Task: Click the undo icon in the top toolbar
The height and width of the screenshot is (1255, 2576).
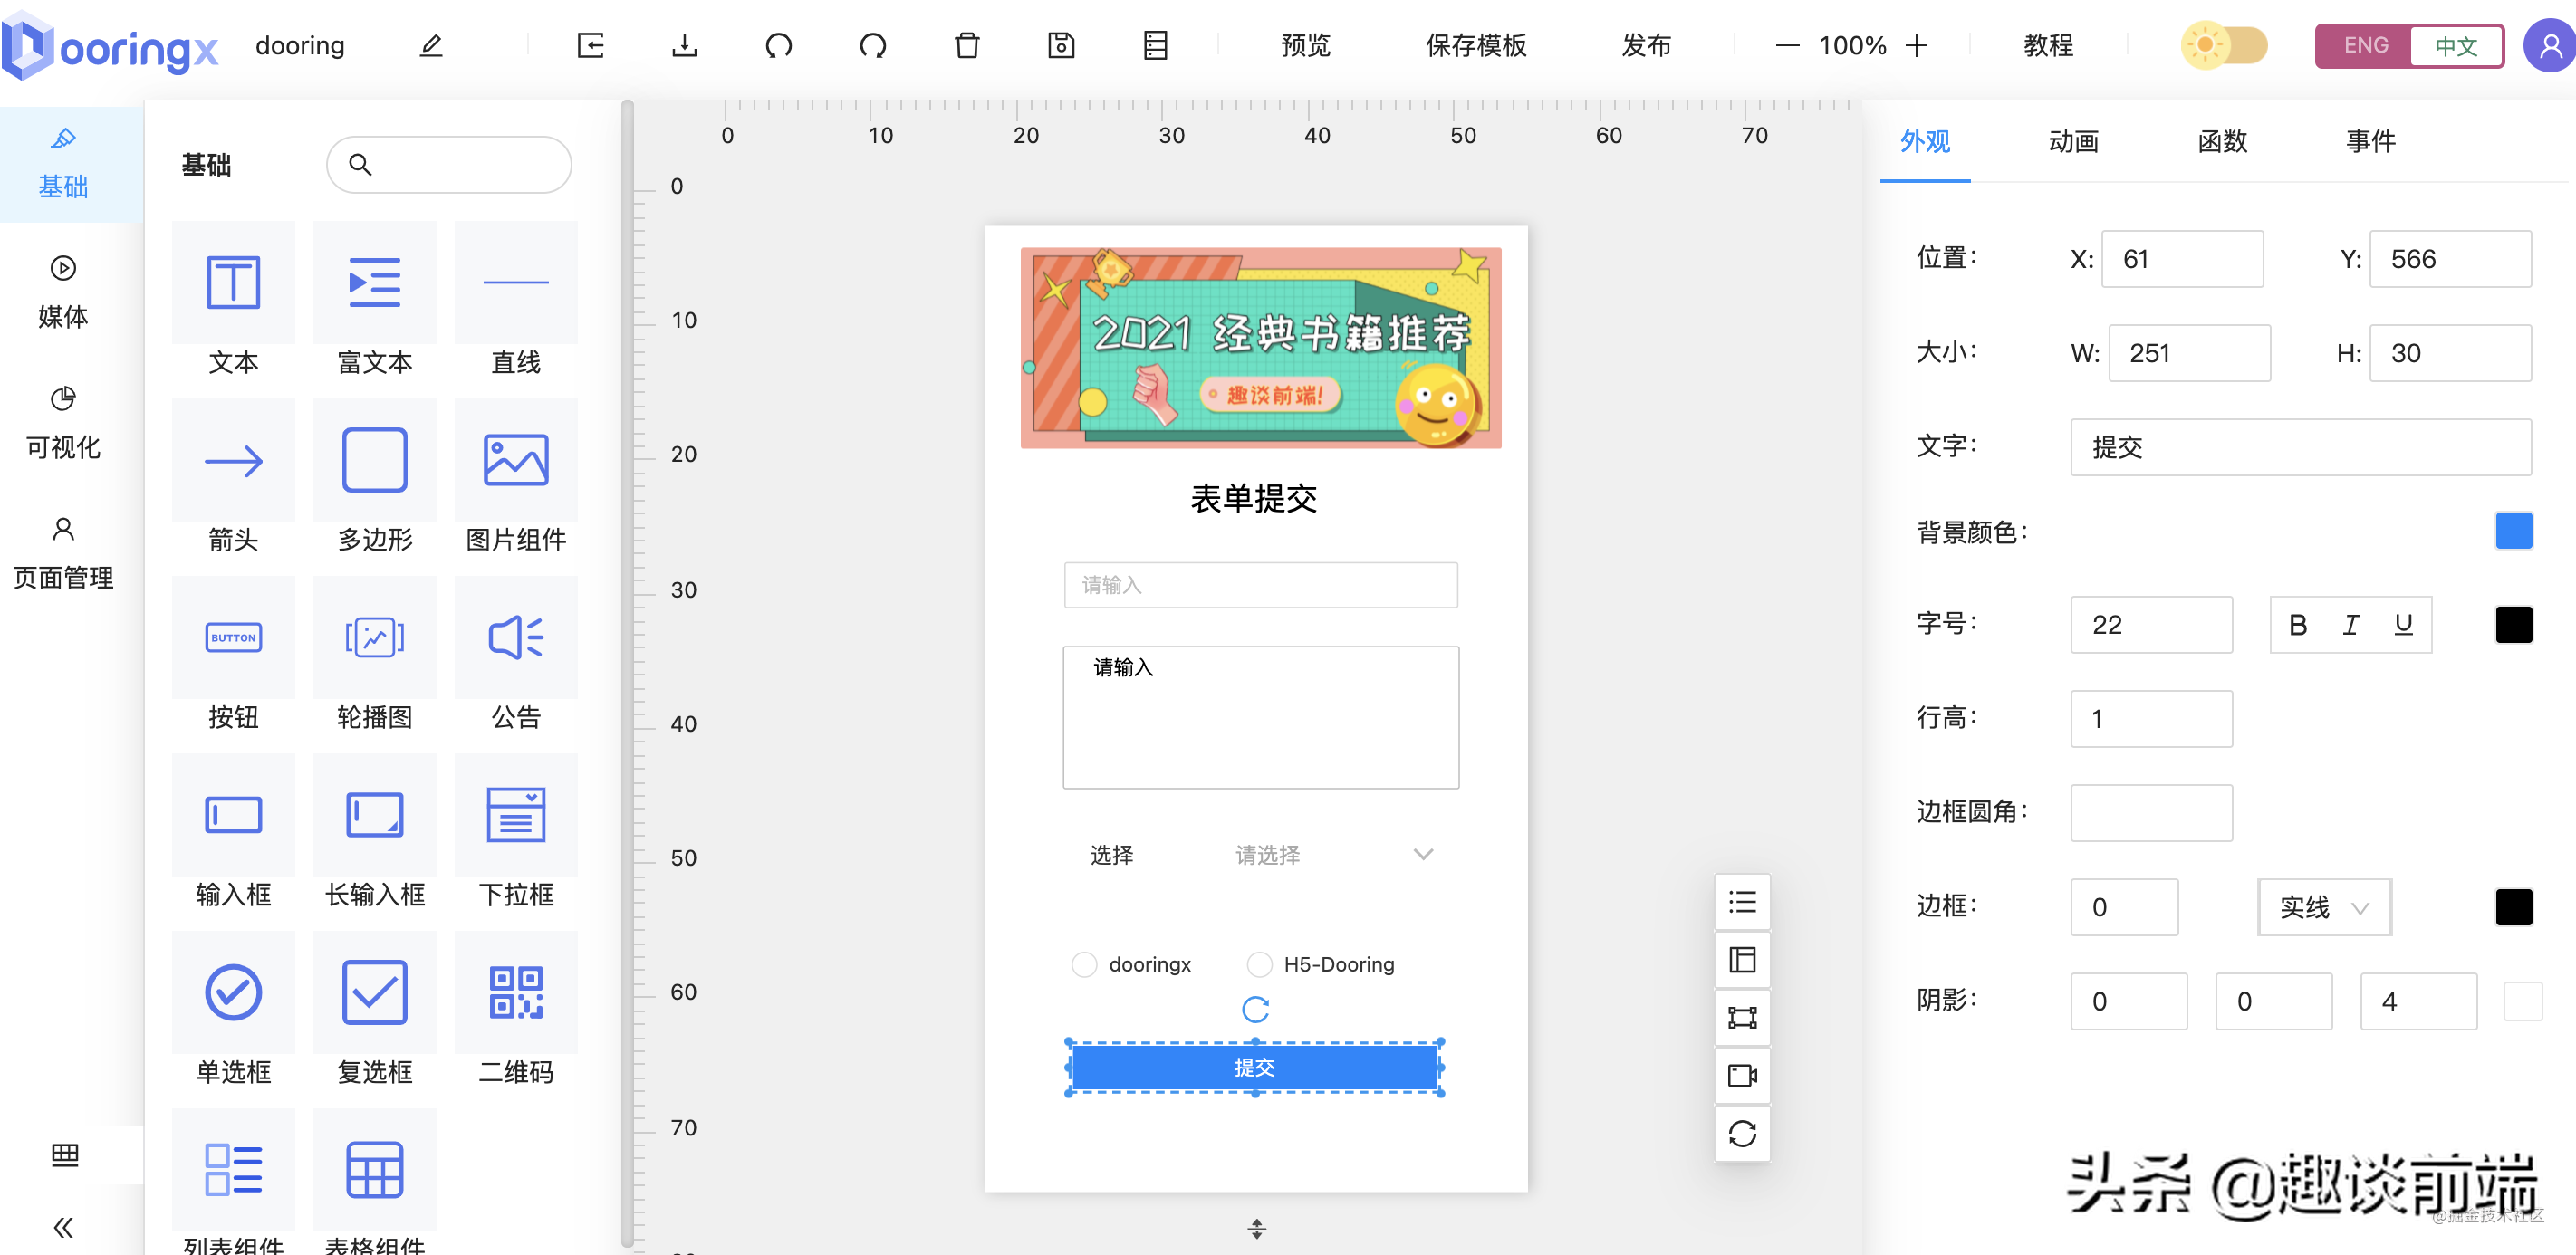Action: coord(779,45)
